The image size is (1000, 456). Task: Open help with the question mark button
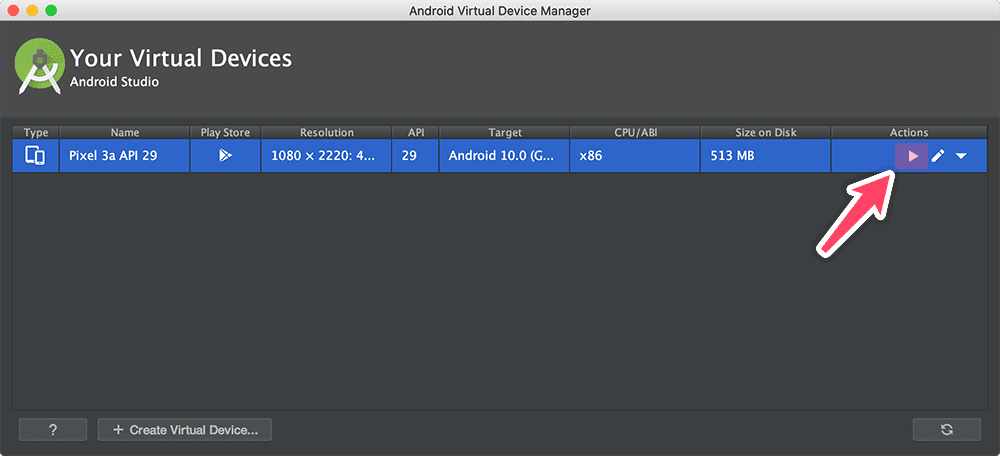pyautogui.click(x=53, y=430)
